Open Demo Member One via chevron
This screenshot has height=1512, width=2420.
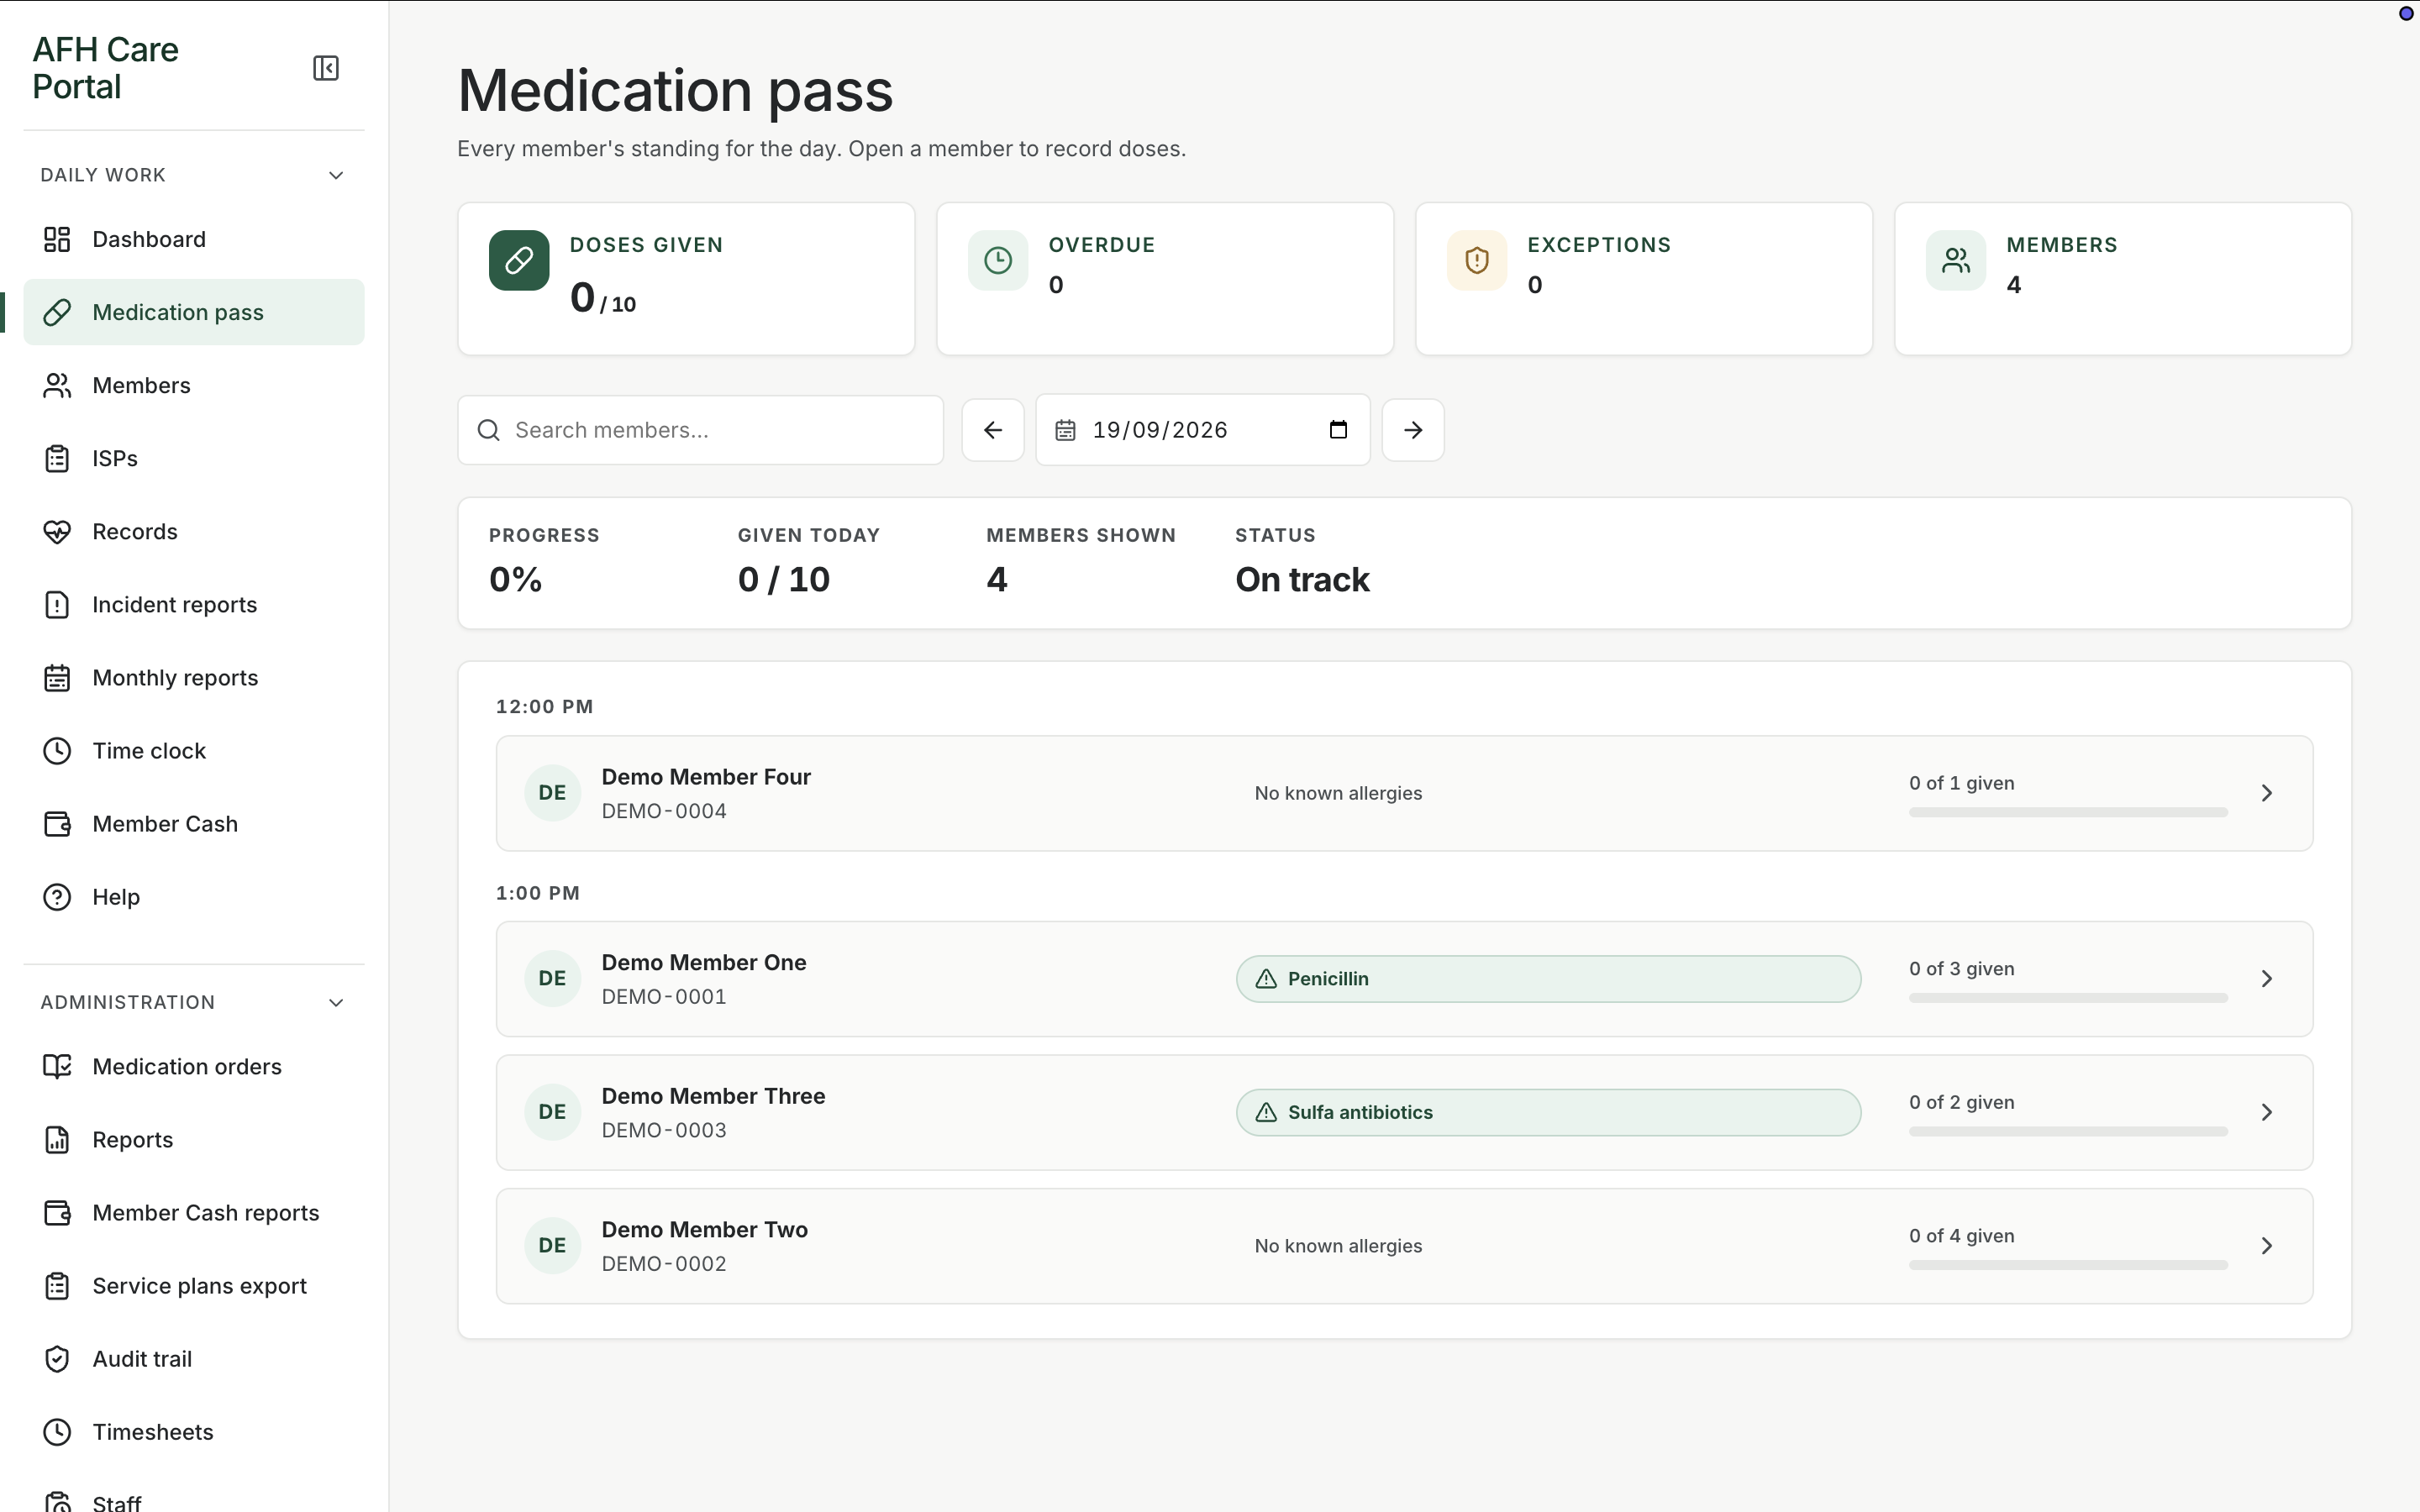2267,979
